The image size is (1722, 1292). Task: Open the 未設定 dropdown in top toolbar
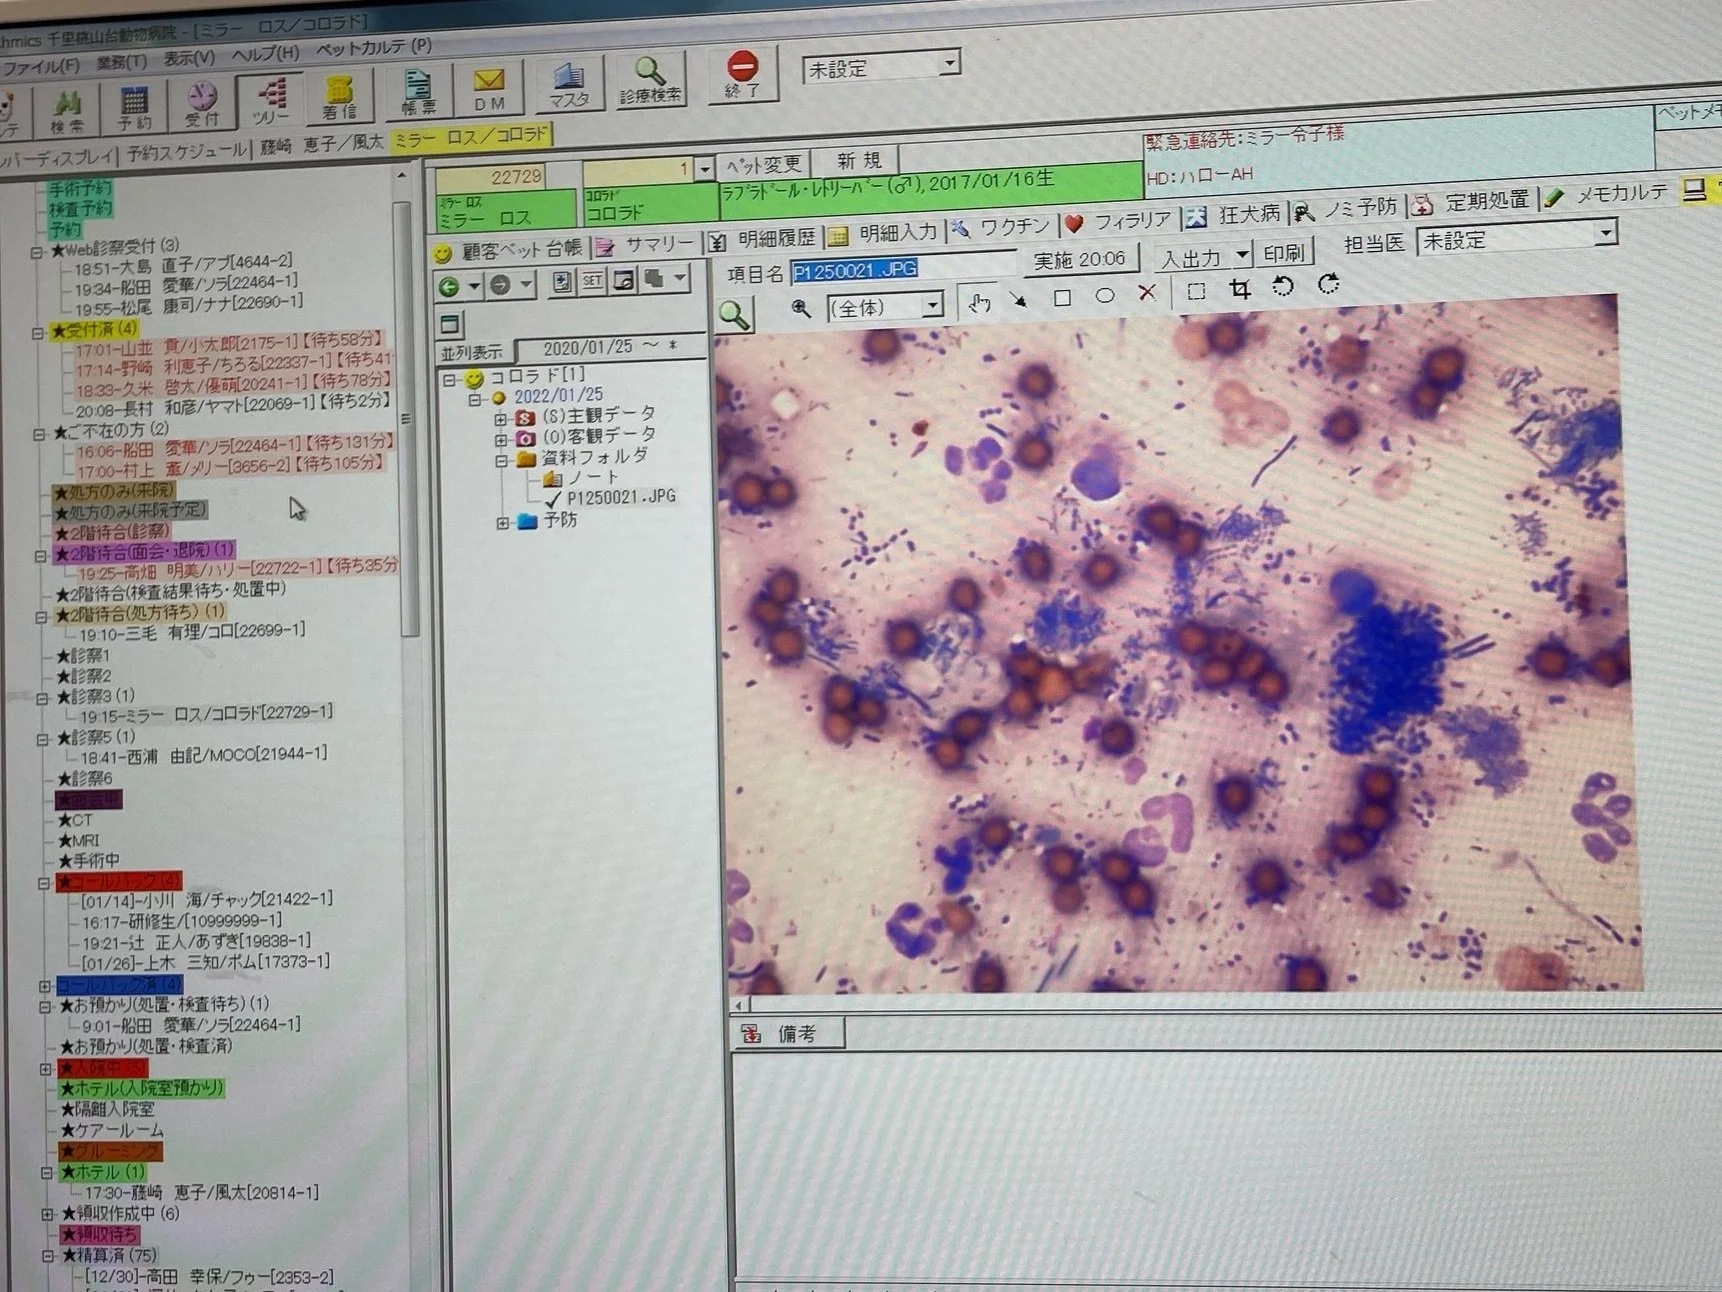tap(881, 67)
